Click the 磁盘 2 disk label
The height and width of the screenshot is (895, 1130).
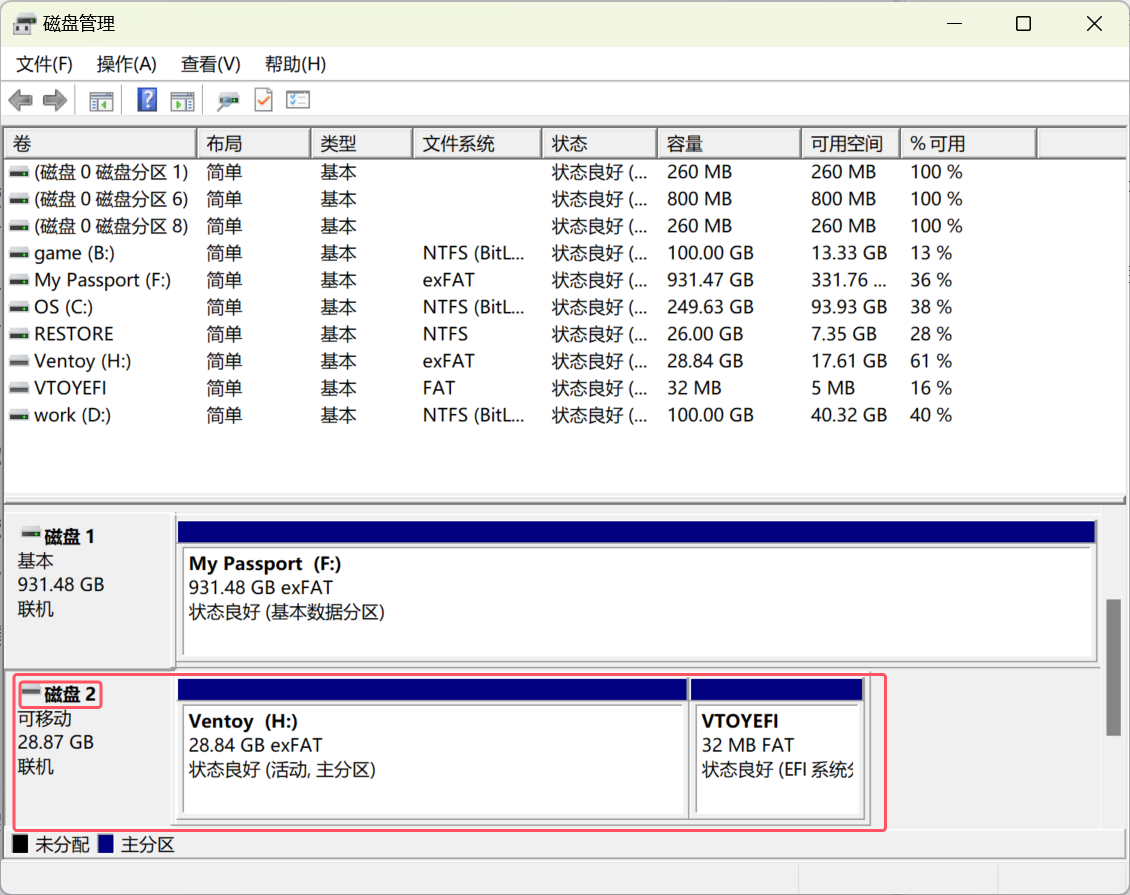pyautogui.click(x=70, y=694)
